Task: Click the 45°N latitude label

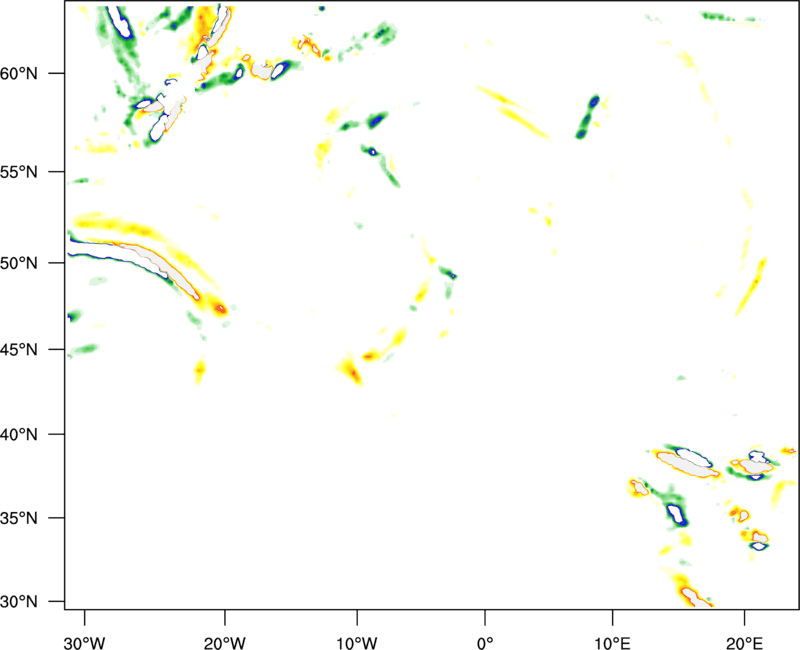Action: point(19,349)
